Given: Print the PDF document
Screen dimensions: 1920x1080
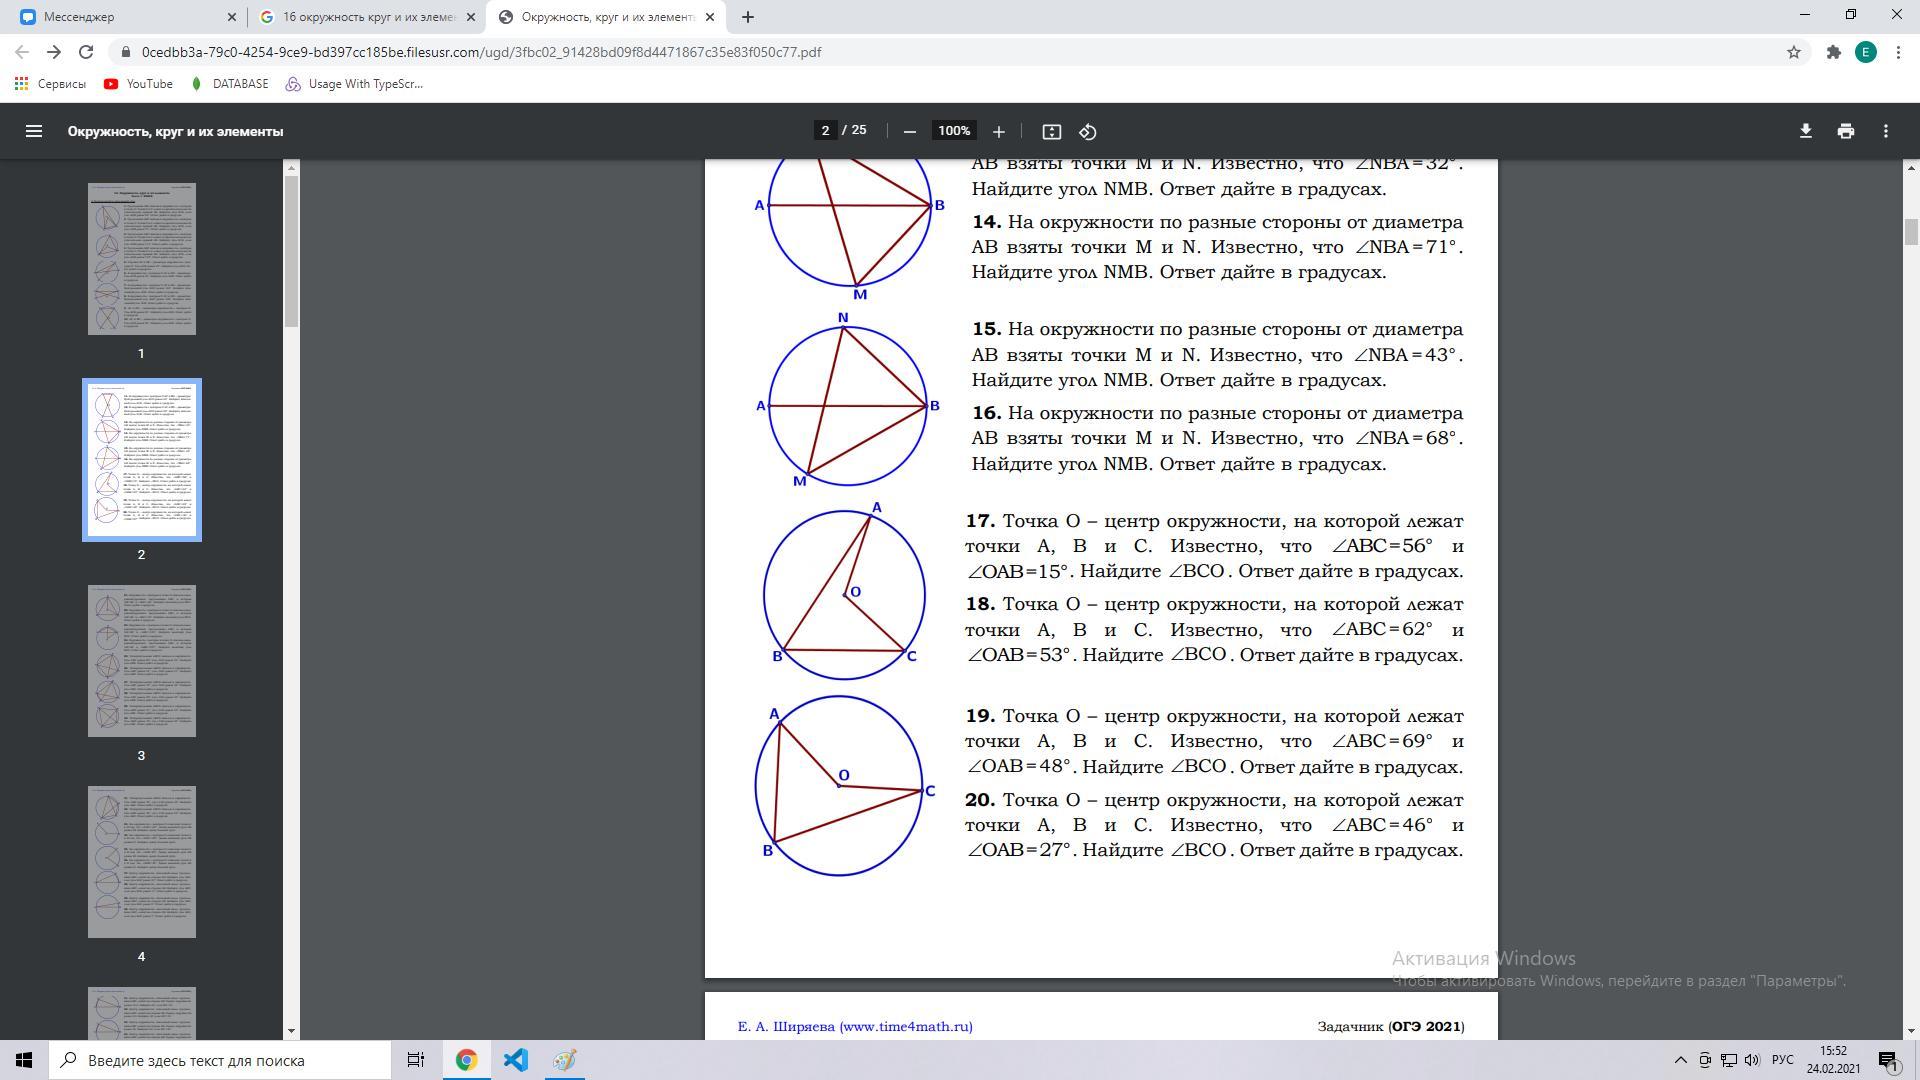Looking at the screenshot, I should coord(1845,131).
